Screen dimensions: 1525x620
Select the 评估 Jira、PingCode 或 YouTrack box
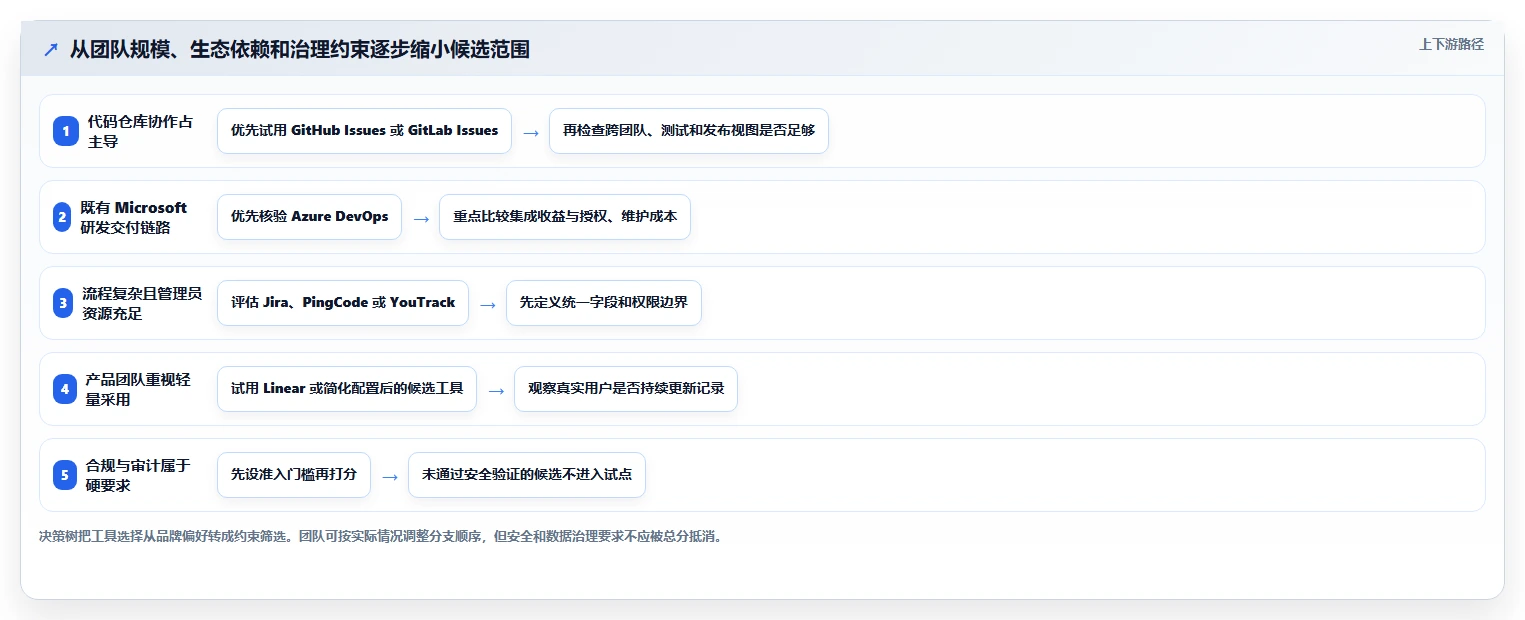tap(343, 303)
